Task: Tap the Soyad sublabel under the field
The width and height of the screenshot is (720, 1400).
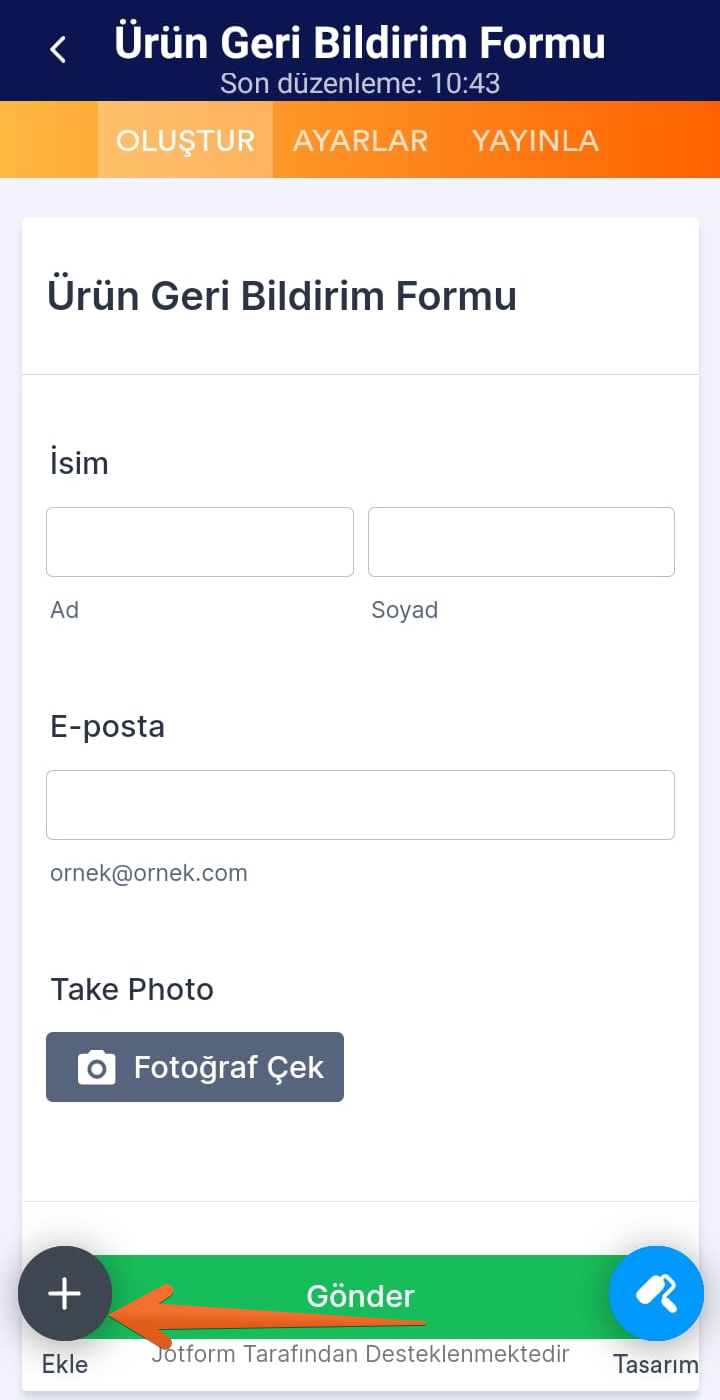Action: point(404,610)
